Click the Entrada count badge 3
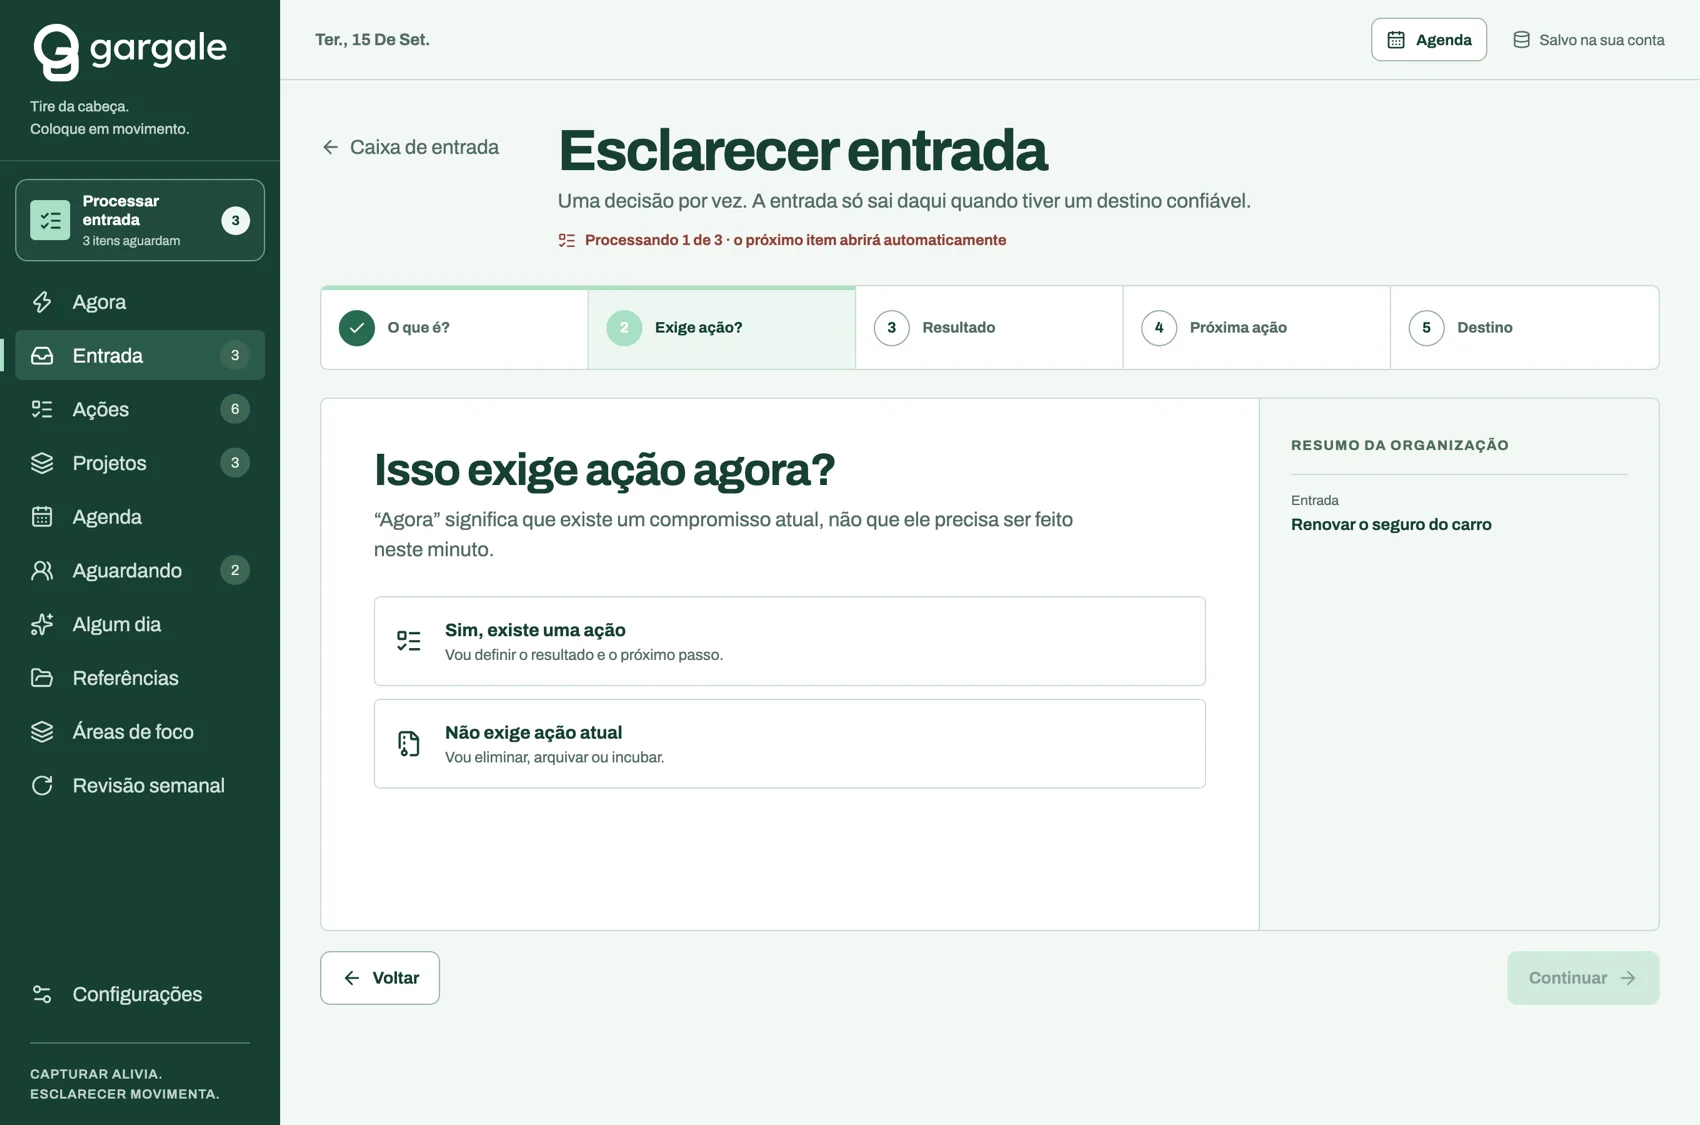 click(235, 355)
